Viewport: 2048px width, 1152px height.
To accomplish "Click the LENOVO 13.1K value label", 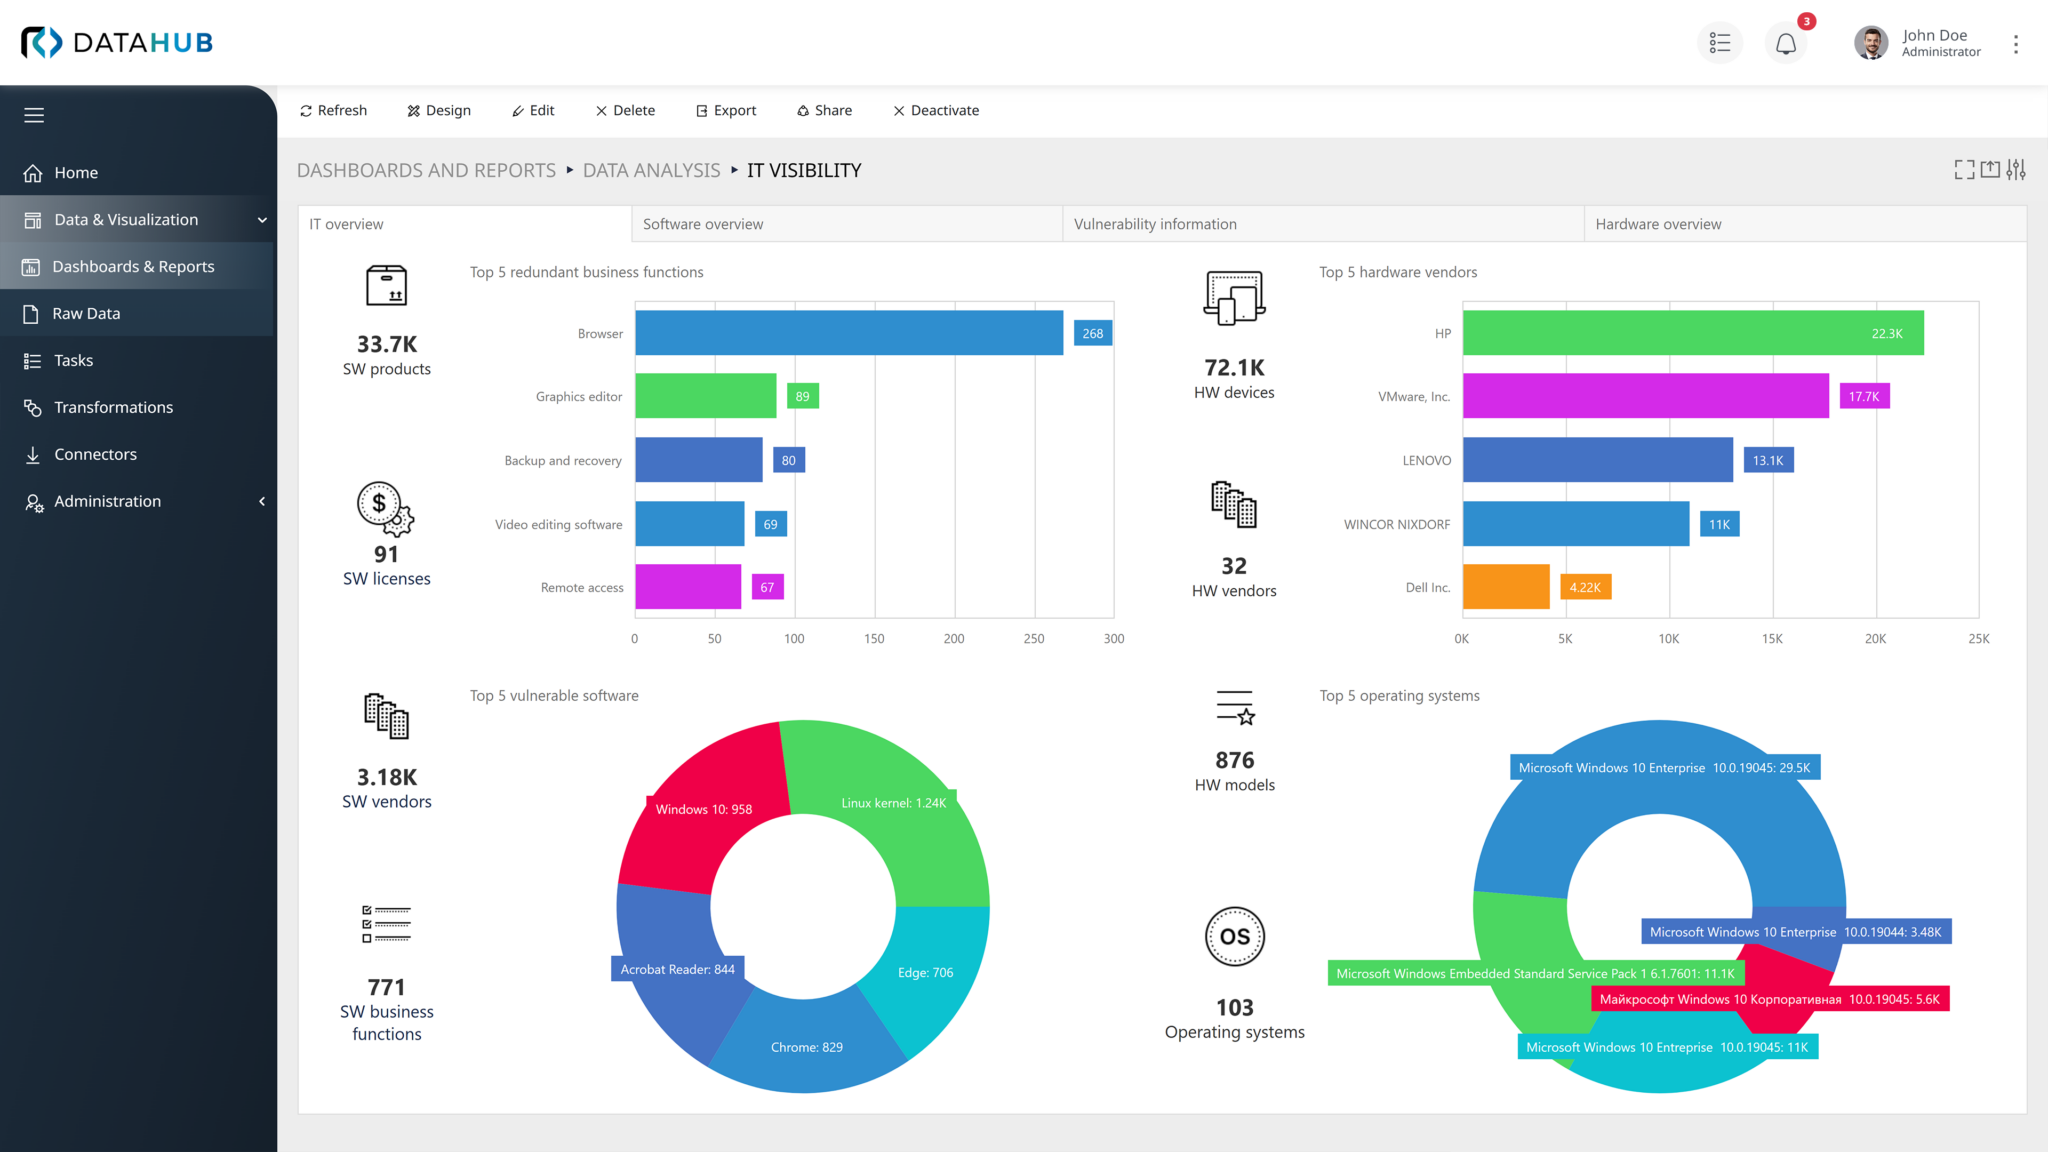I will [1768, 460].
